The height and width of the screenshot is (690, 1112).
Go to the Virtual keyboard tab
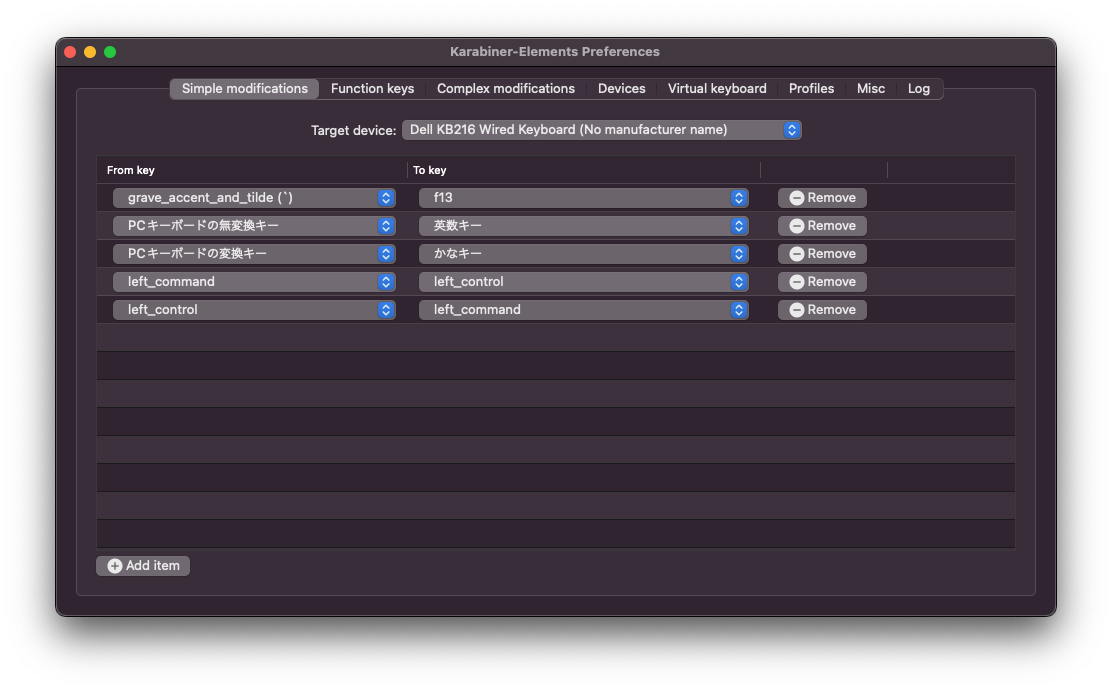[x=717, y=89]
